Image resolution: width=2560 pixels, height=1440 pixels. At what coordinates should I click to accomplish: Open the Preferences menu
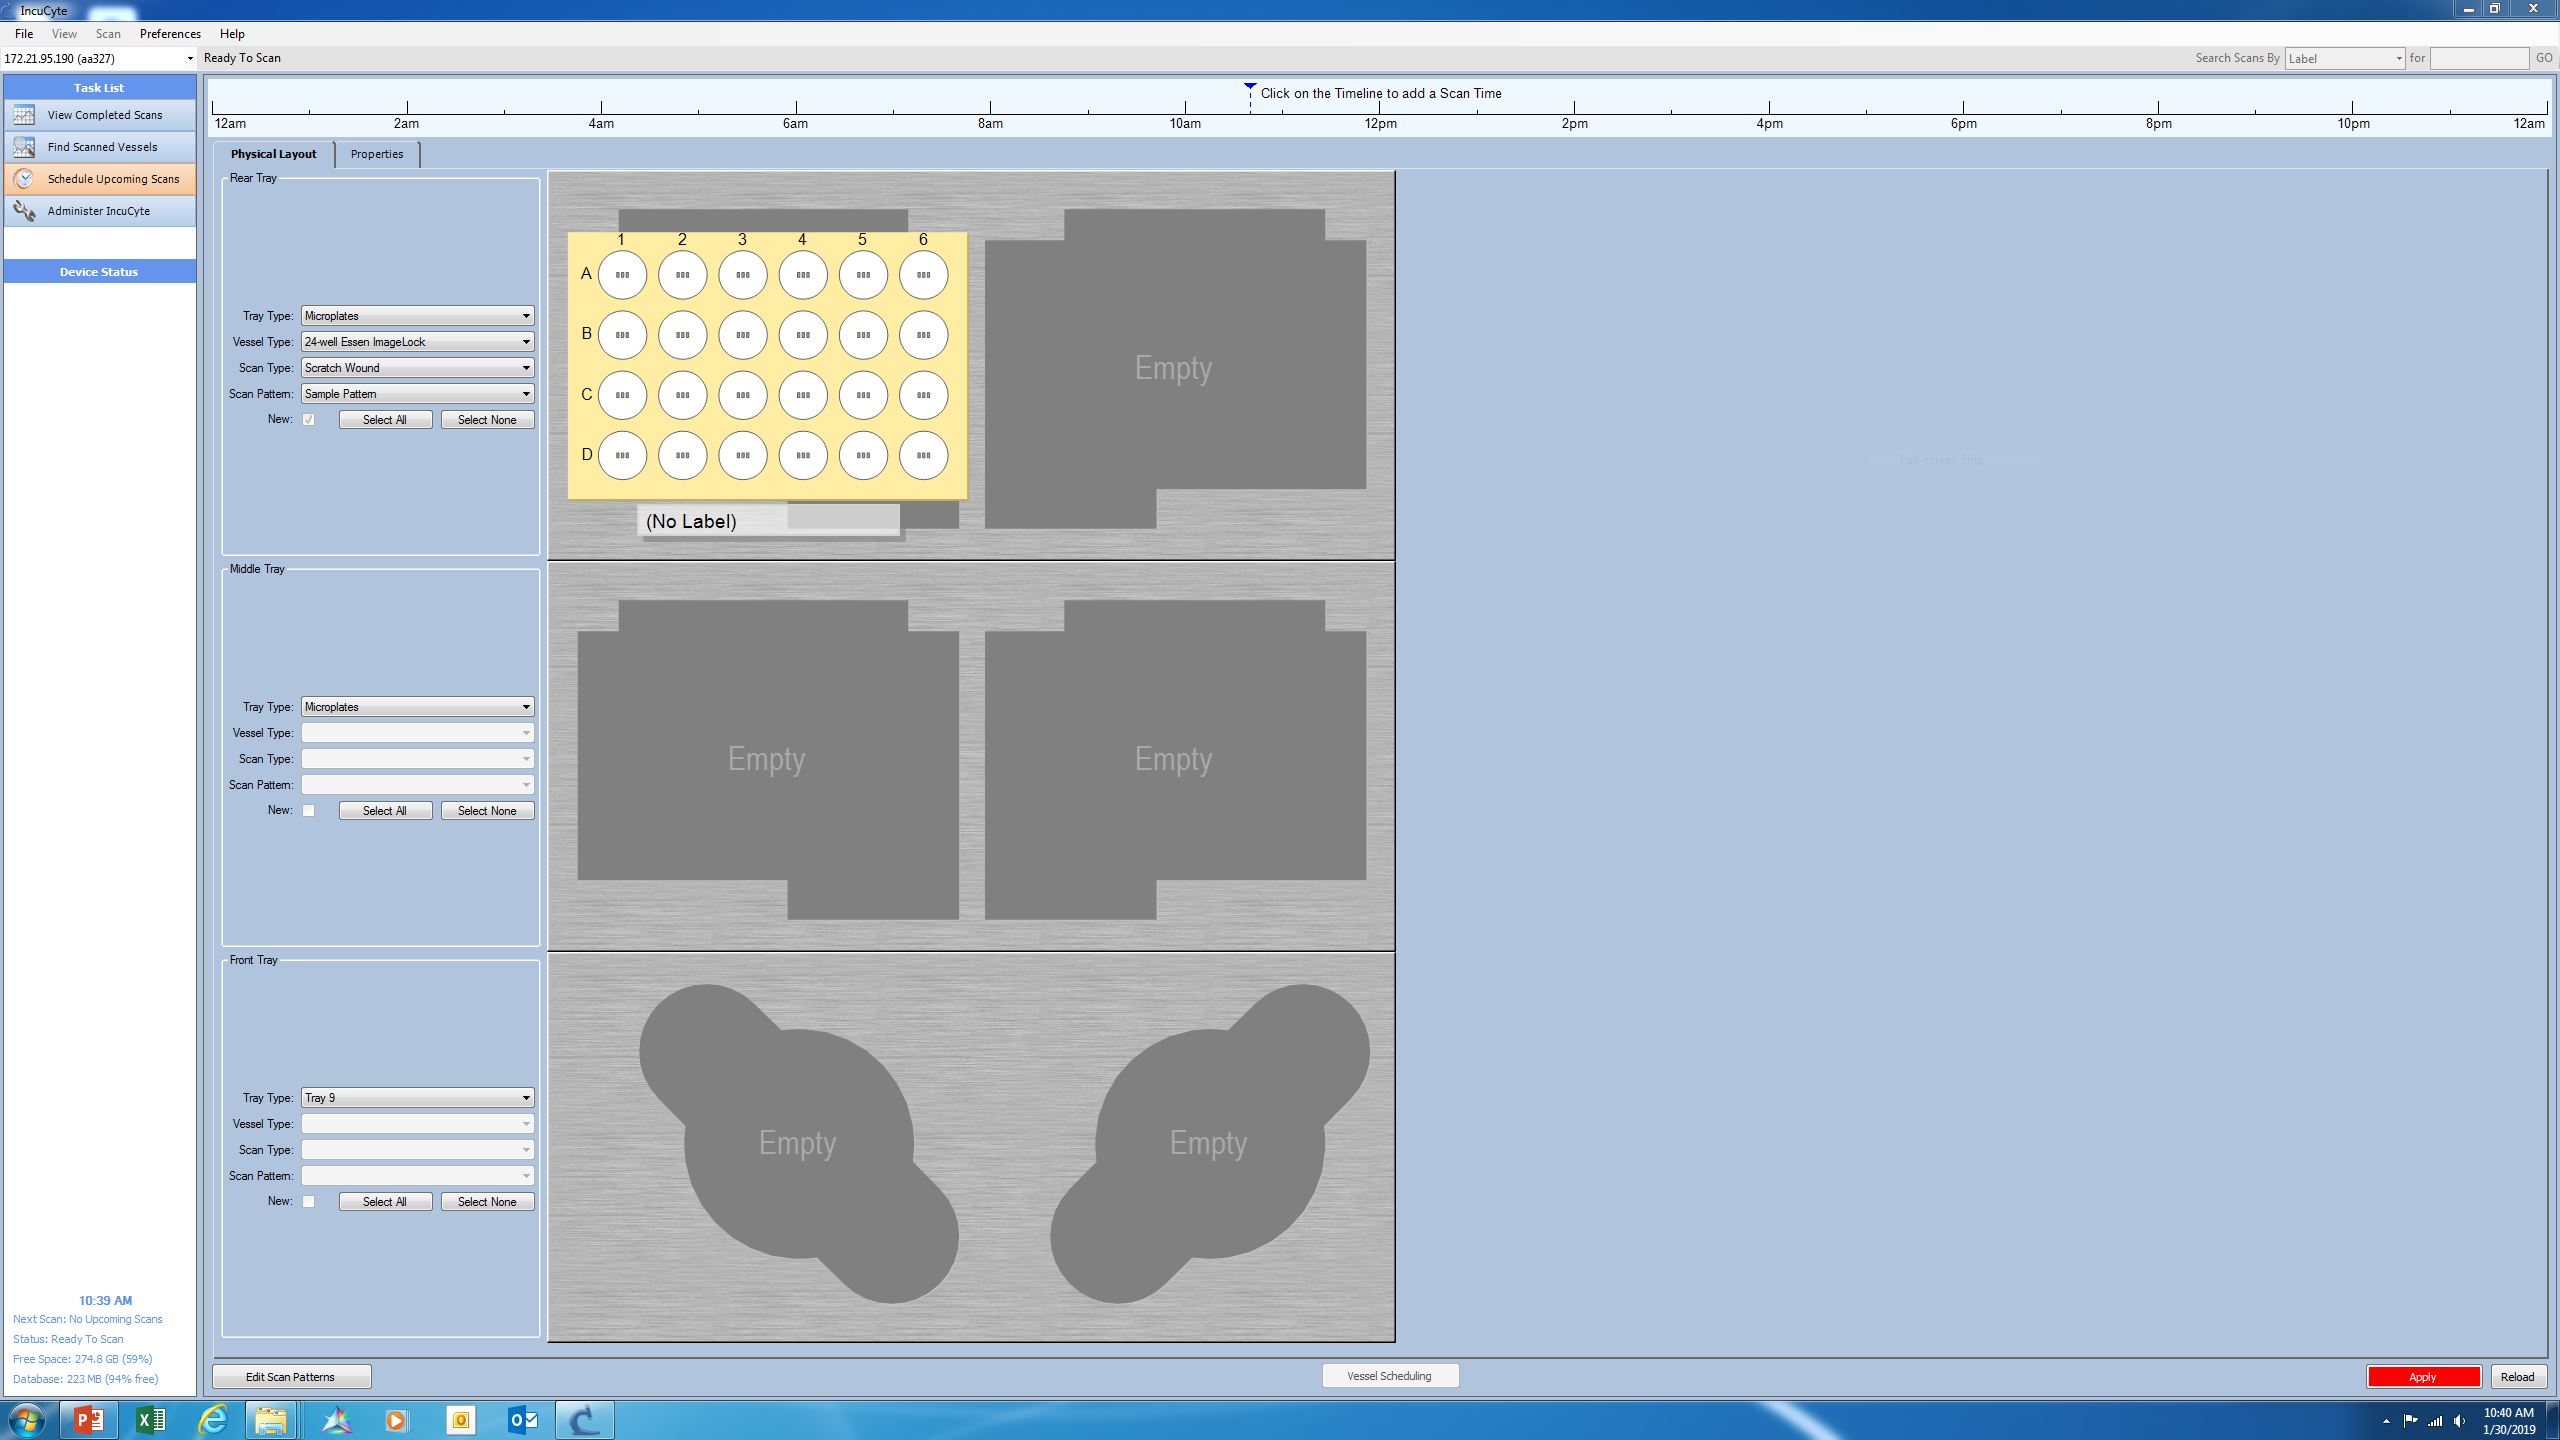pyautogui.click(x=170, y=34)
